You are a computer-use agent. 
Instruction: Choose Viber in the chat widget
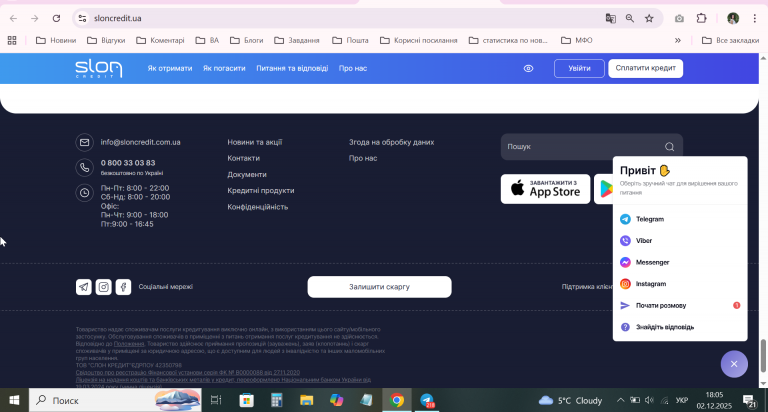[x=680, y=241]
